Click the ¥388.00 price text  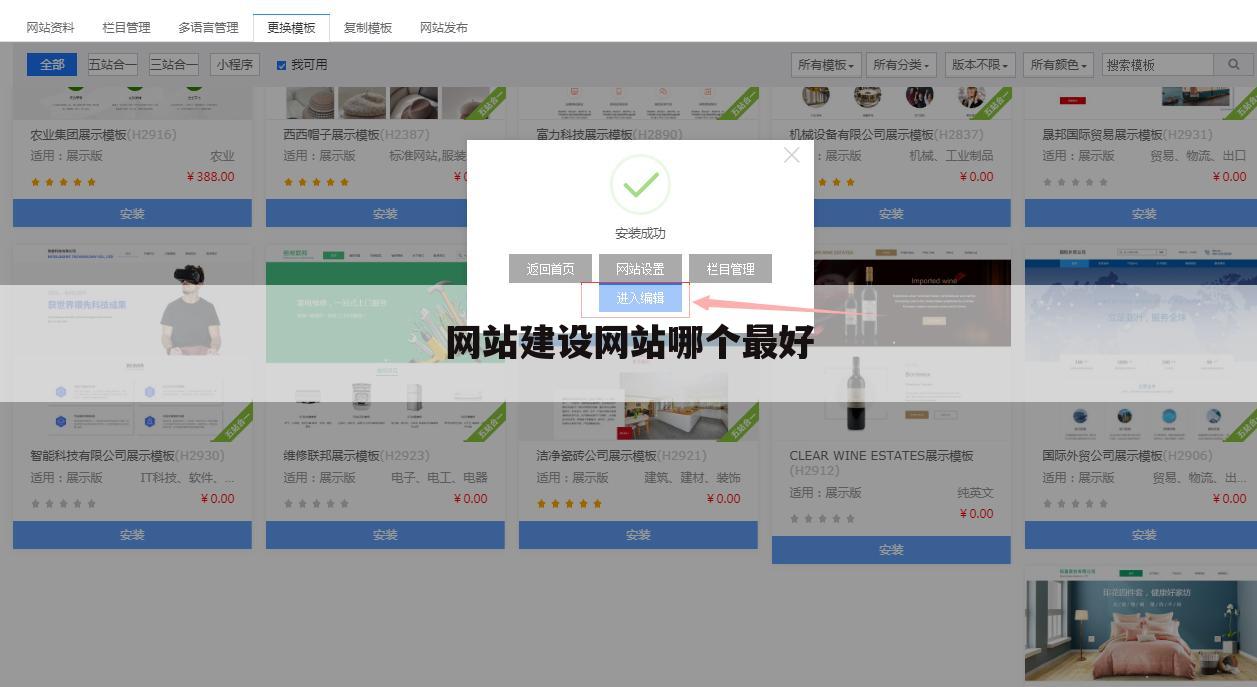tap(210, 177)
